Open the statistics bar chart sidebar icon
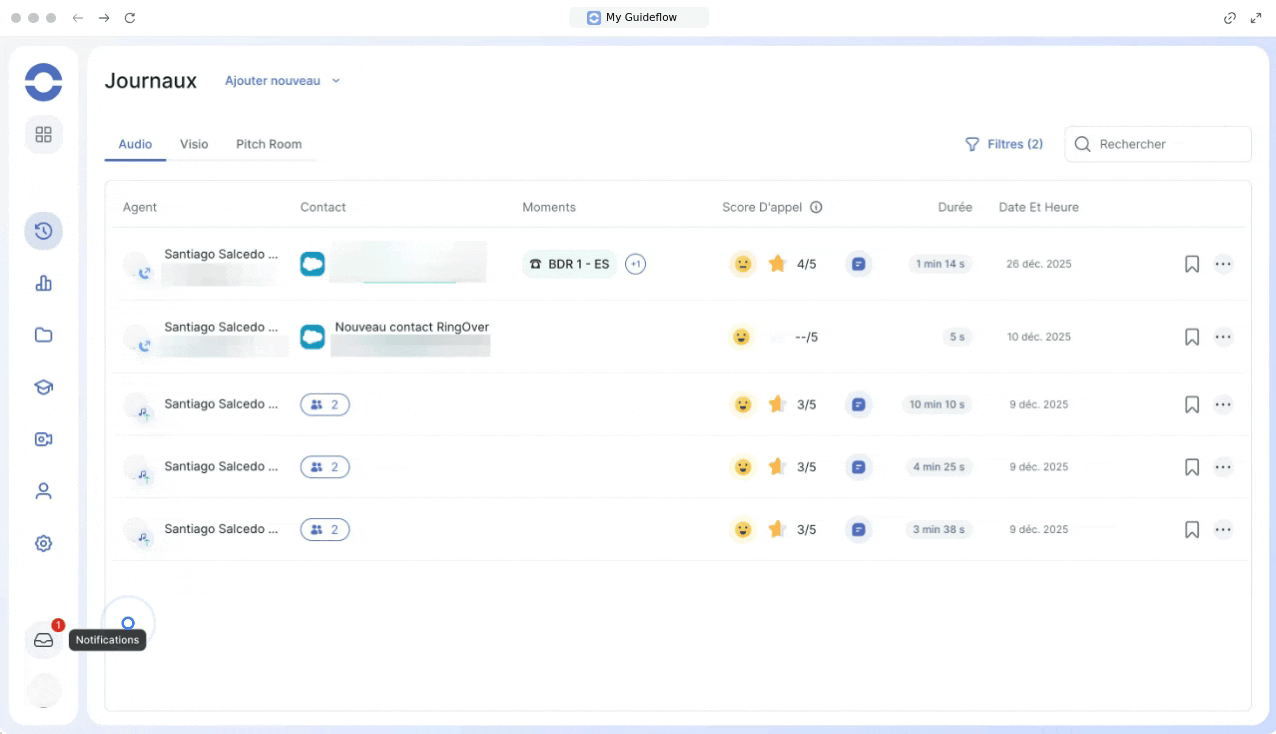The image size is (1276, 734). [43, 284]
